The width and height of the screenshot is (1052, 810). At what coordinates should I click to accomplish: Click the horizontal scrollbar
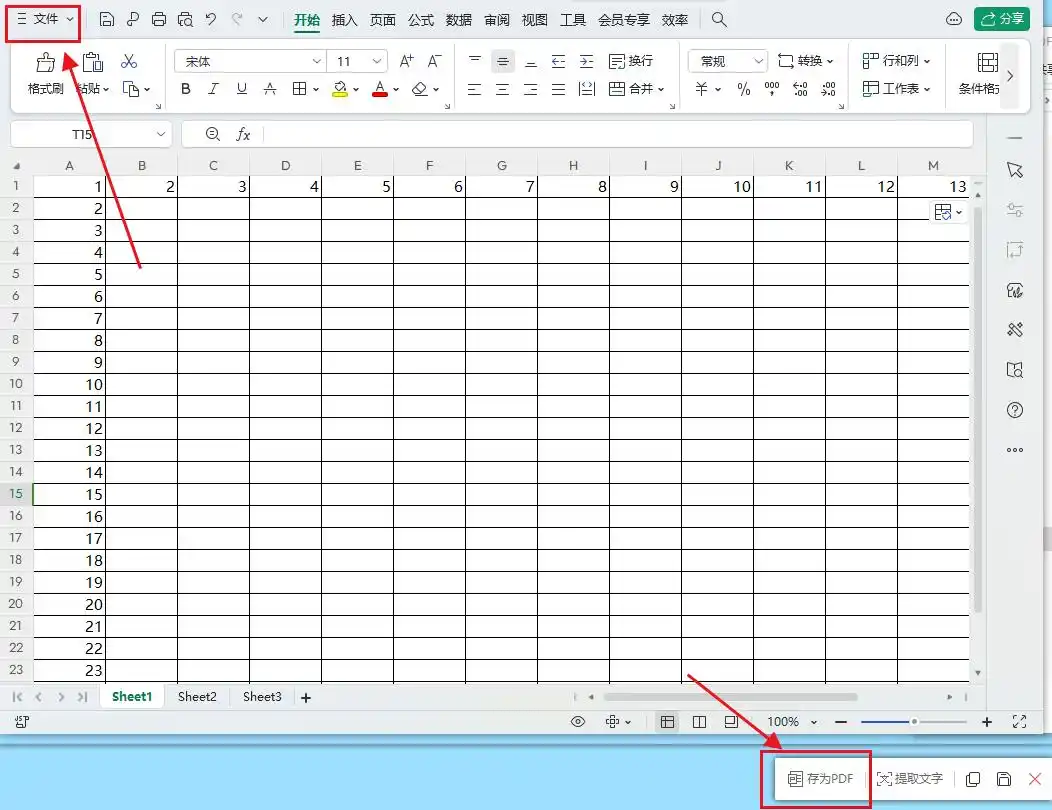coord(730,697)
